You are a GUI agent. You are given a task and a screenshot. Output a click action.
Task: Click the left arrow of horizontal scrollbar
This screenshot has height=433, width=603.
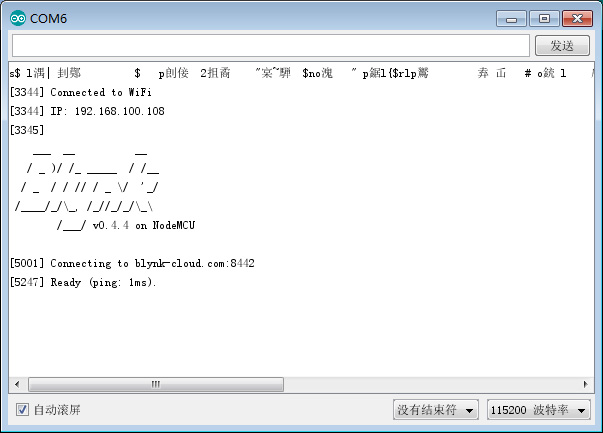point(17,384)
